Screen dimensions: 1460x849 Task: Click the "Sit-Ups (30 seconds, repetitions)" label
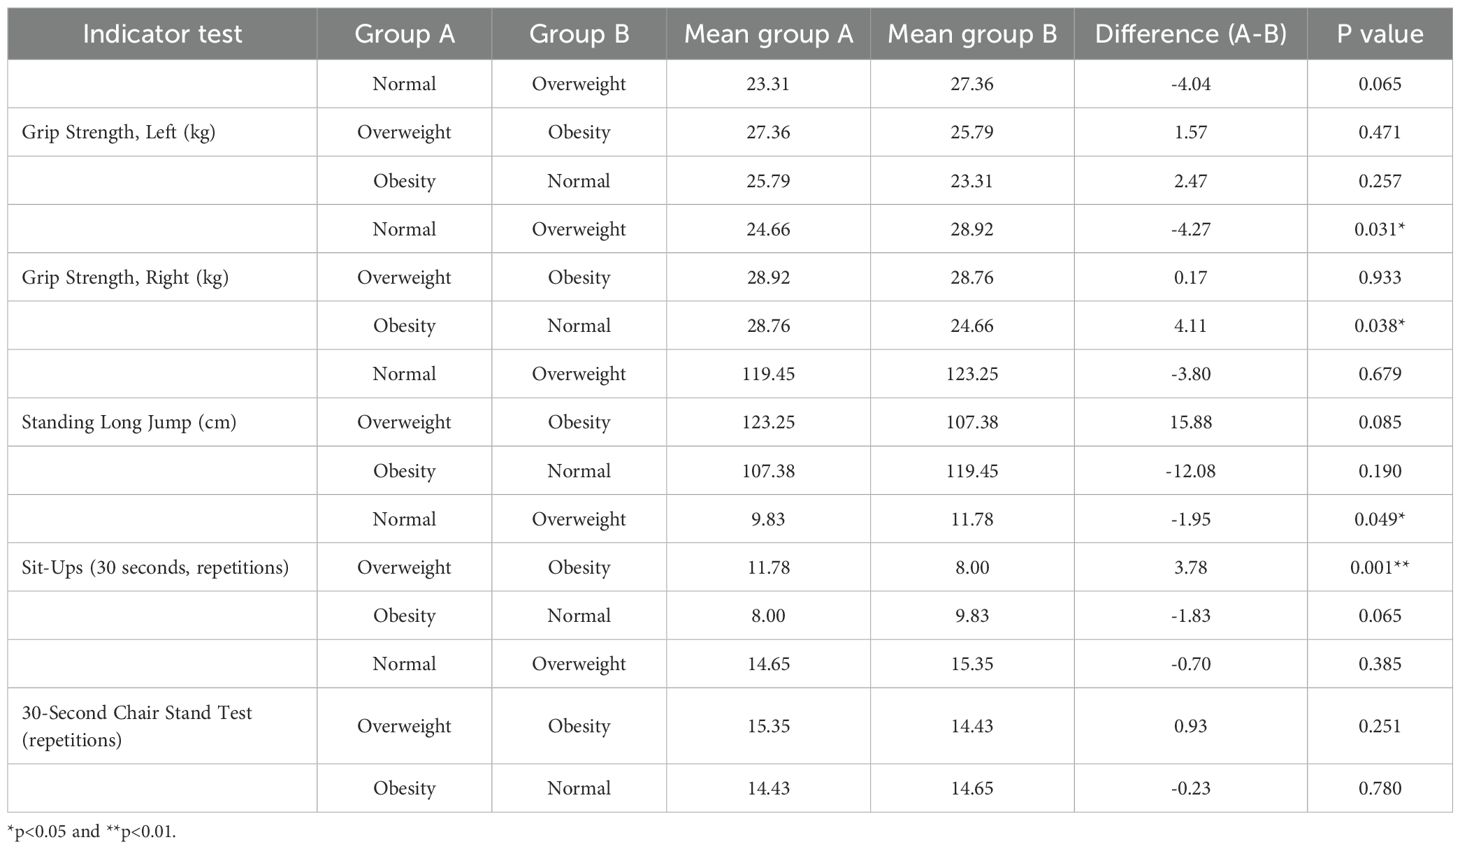tap(155, 567)
